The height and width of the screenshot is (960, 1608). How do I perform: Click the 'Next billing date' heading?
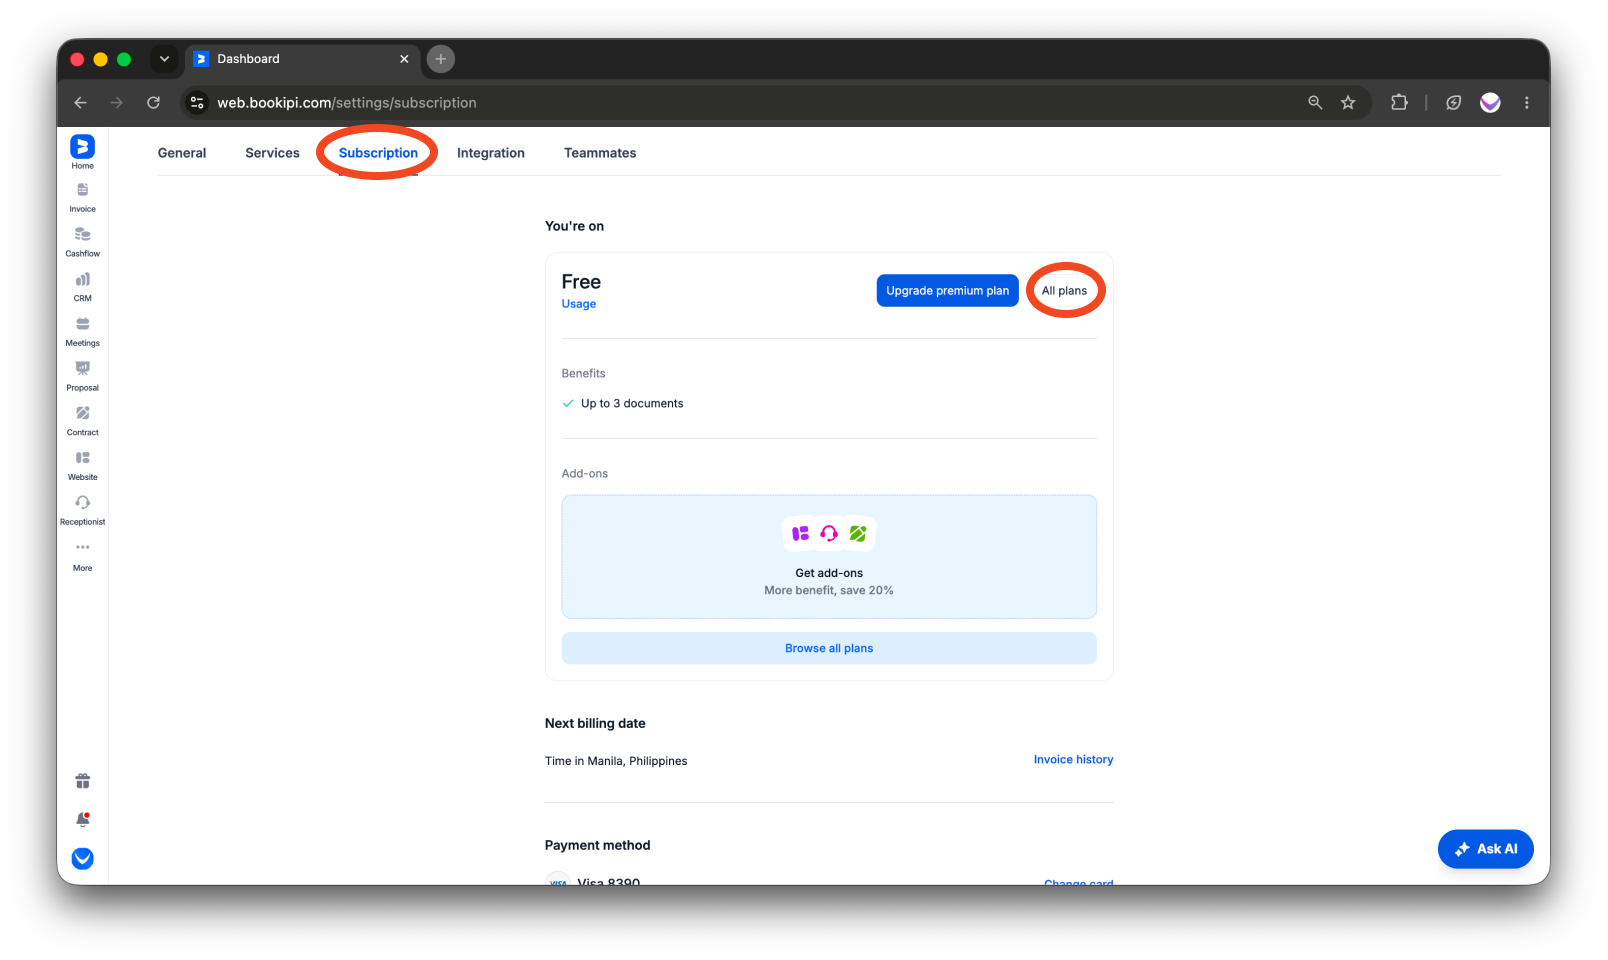pyautogui.click(x=595, y=723)
